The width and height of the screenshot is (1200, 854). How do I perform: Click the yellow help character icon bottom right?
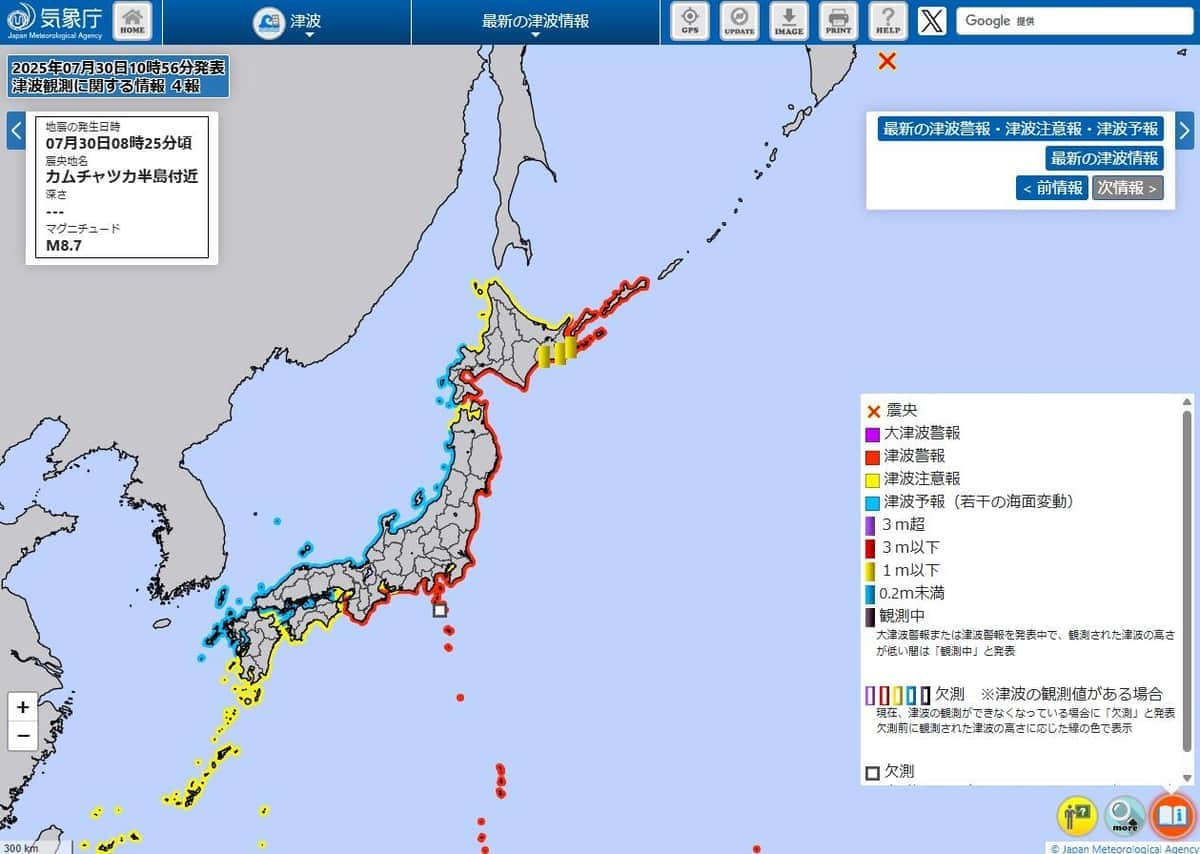(1077, 816)
